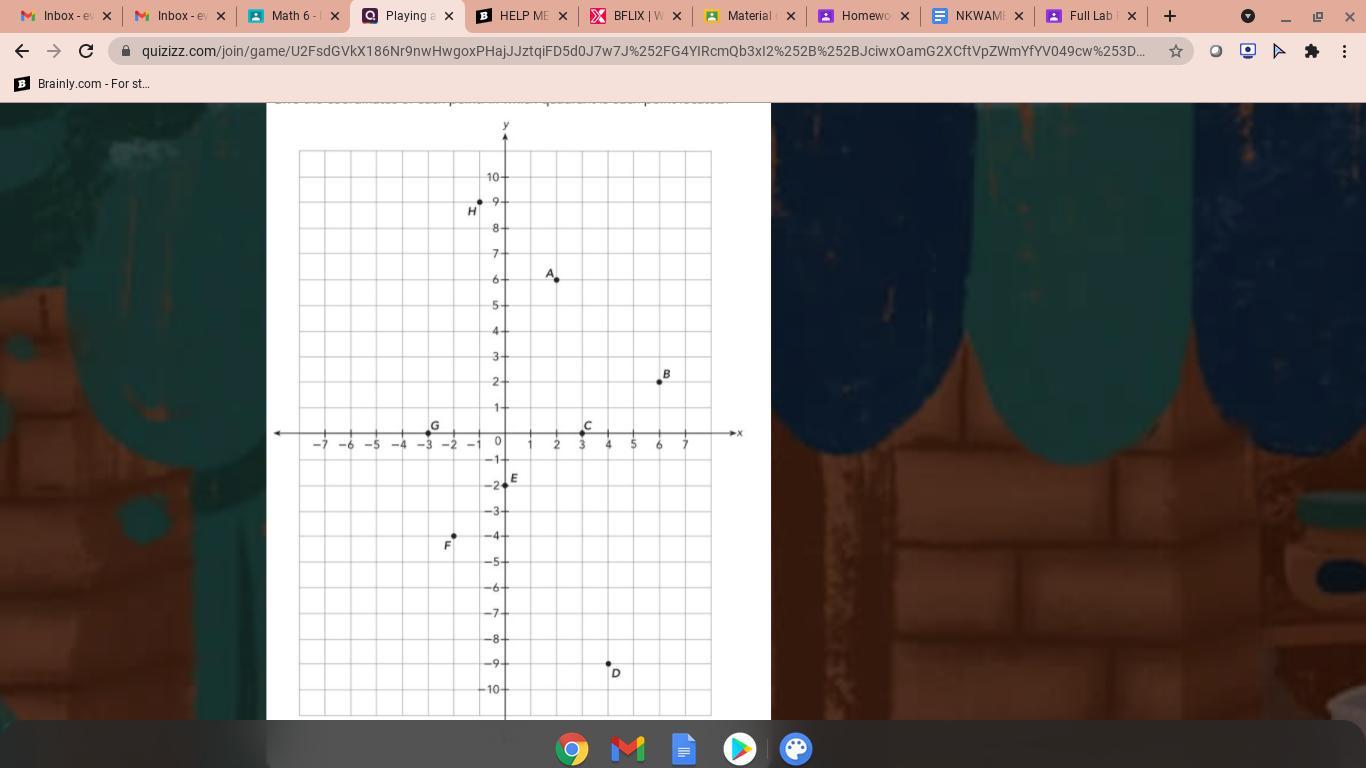1366x768 pixels.
Task: Click the address bar URL field
Action: [x=643, y=51]
